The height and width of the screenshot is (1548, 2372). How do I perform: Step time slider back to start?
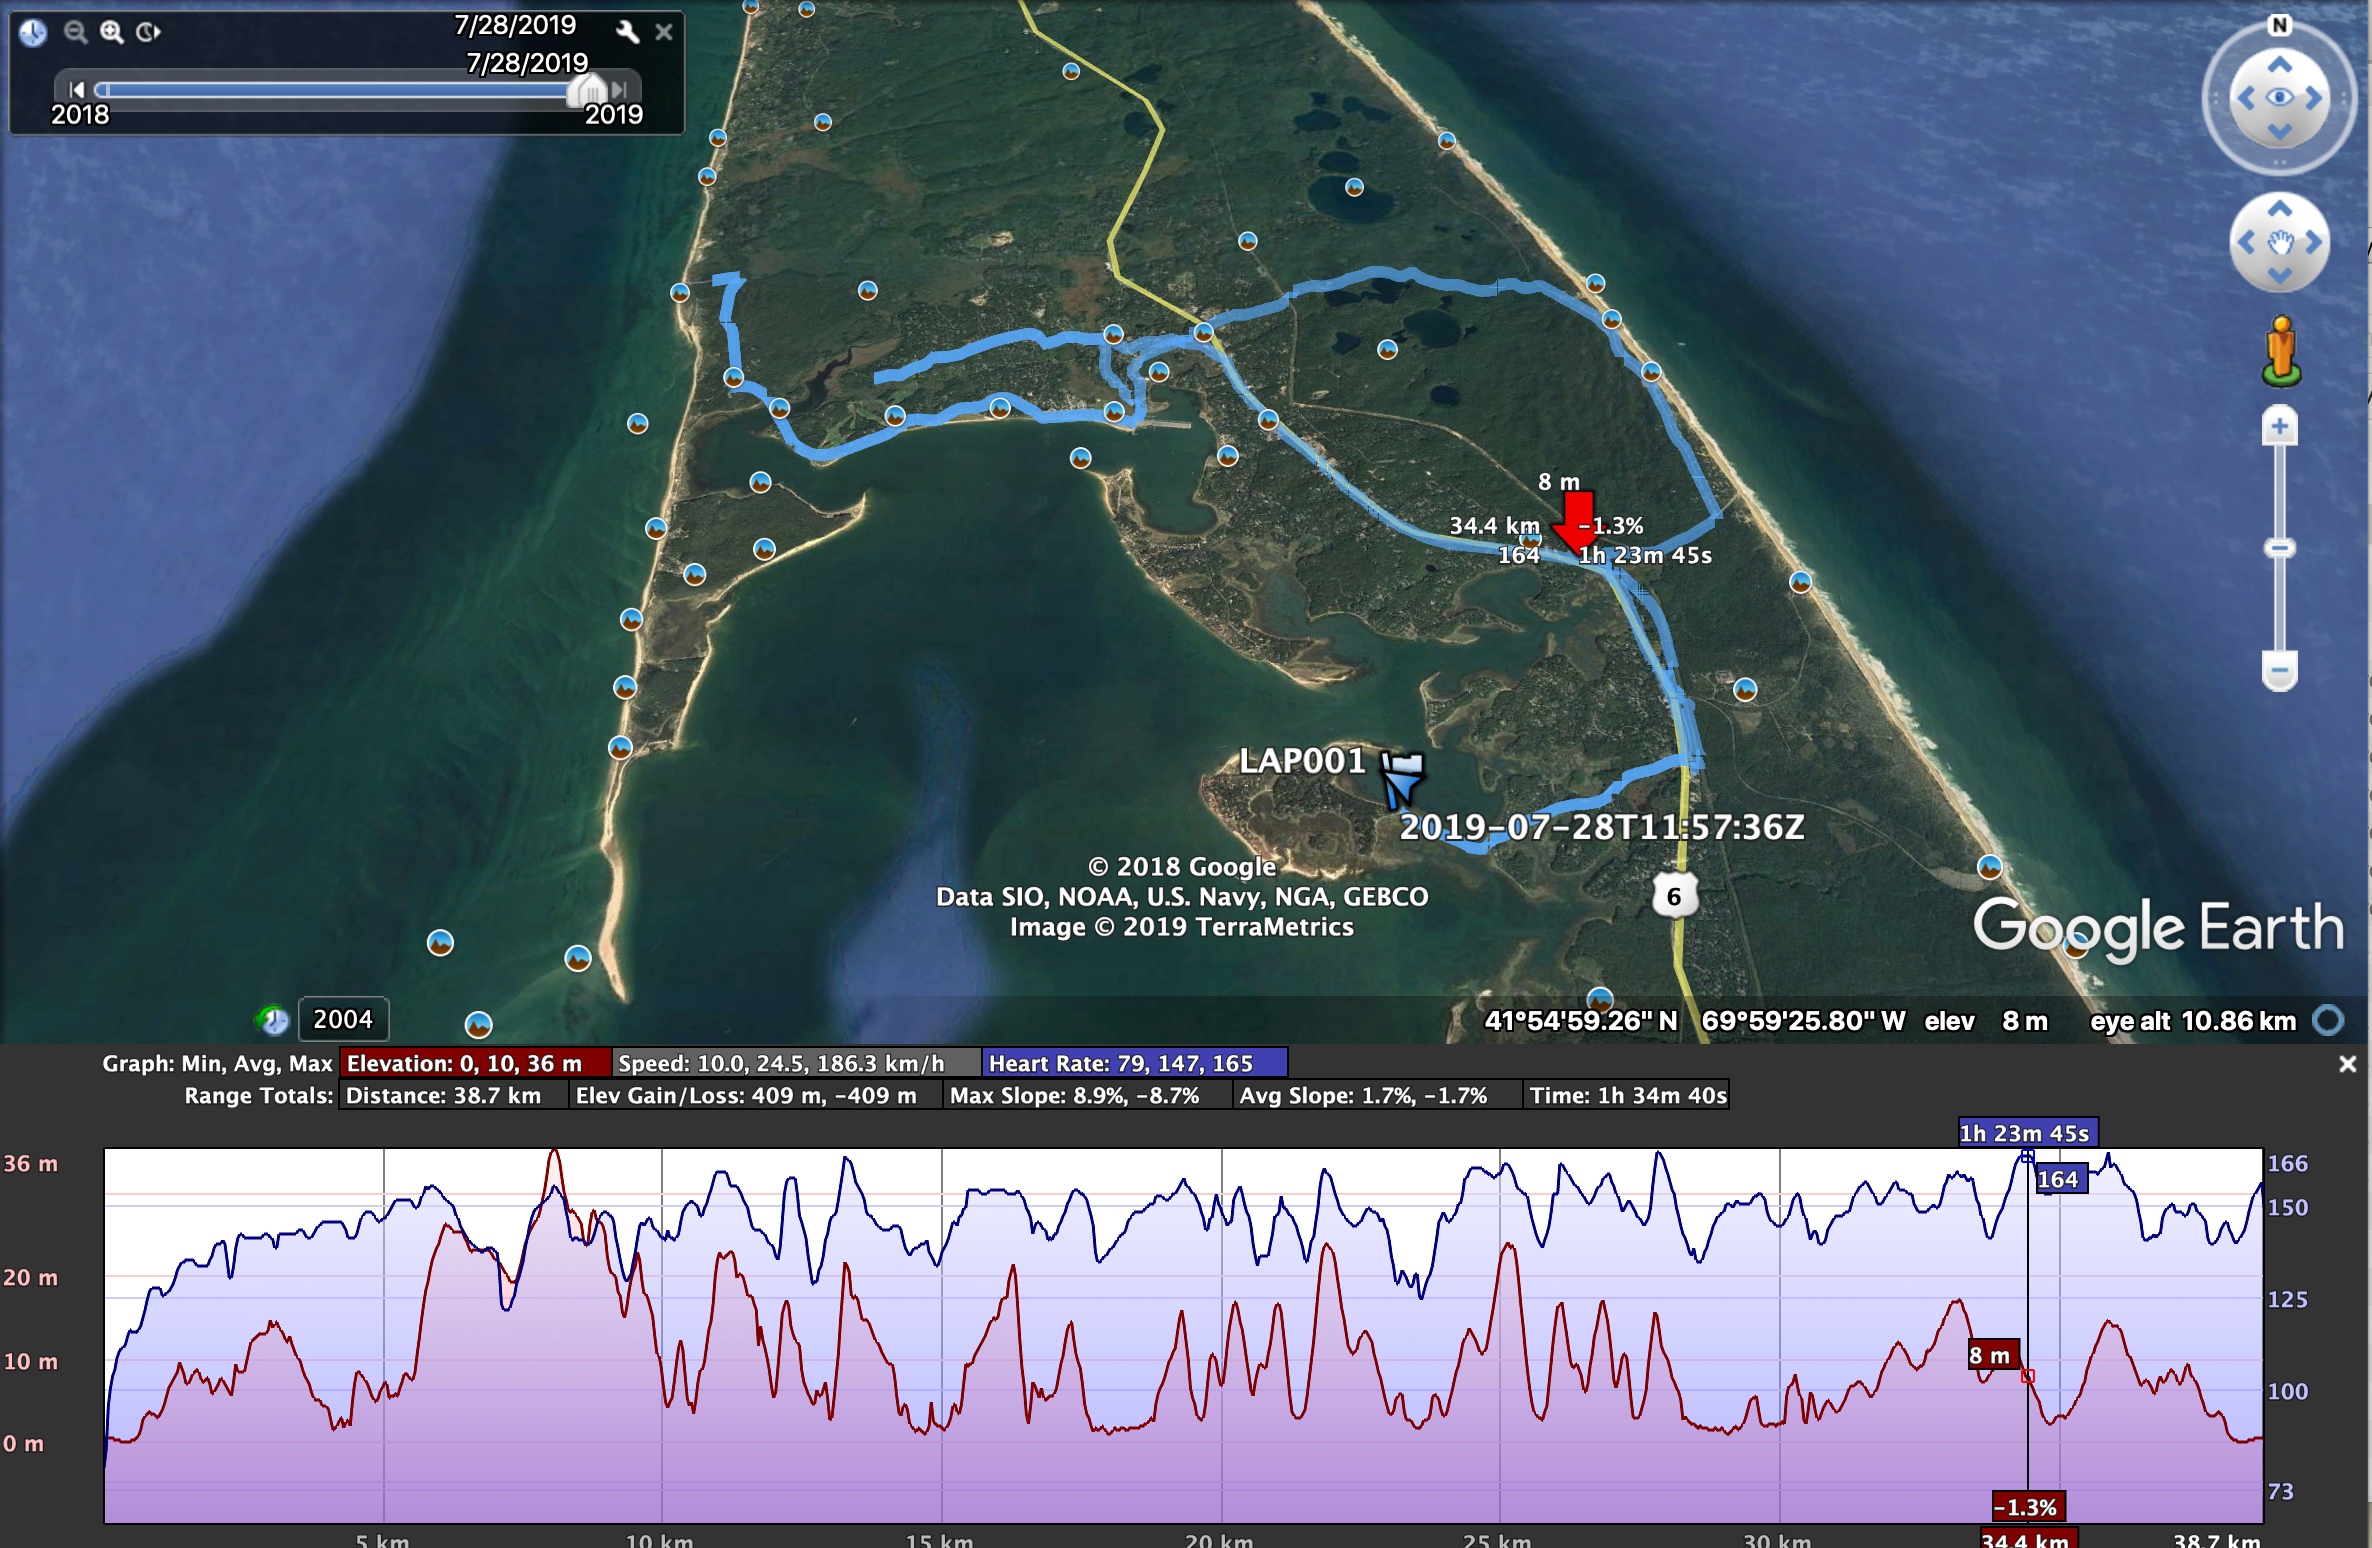tap(77, 89)
